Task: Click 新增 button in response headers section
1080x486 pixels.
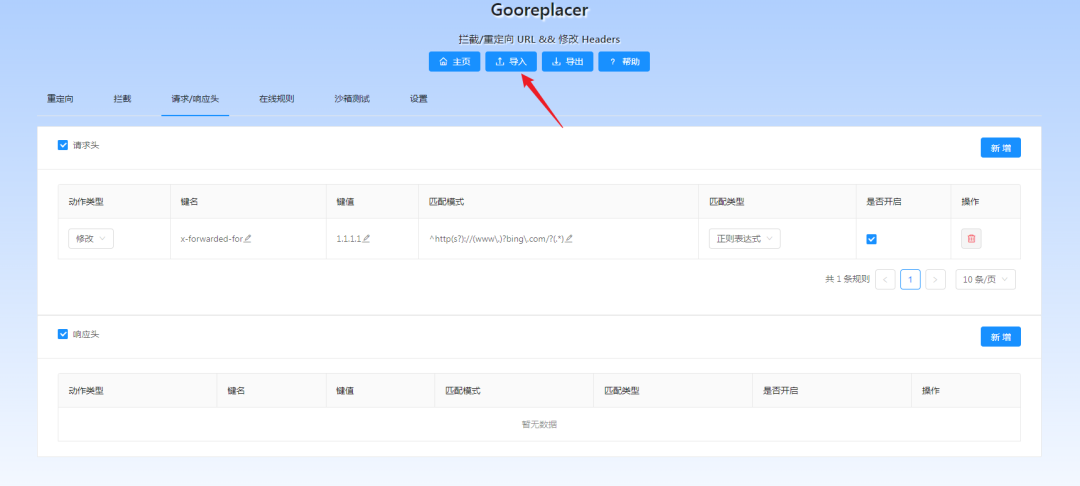Action: 1000,337
